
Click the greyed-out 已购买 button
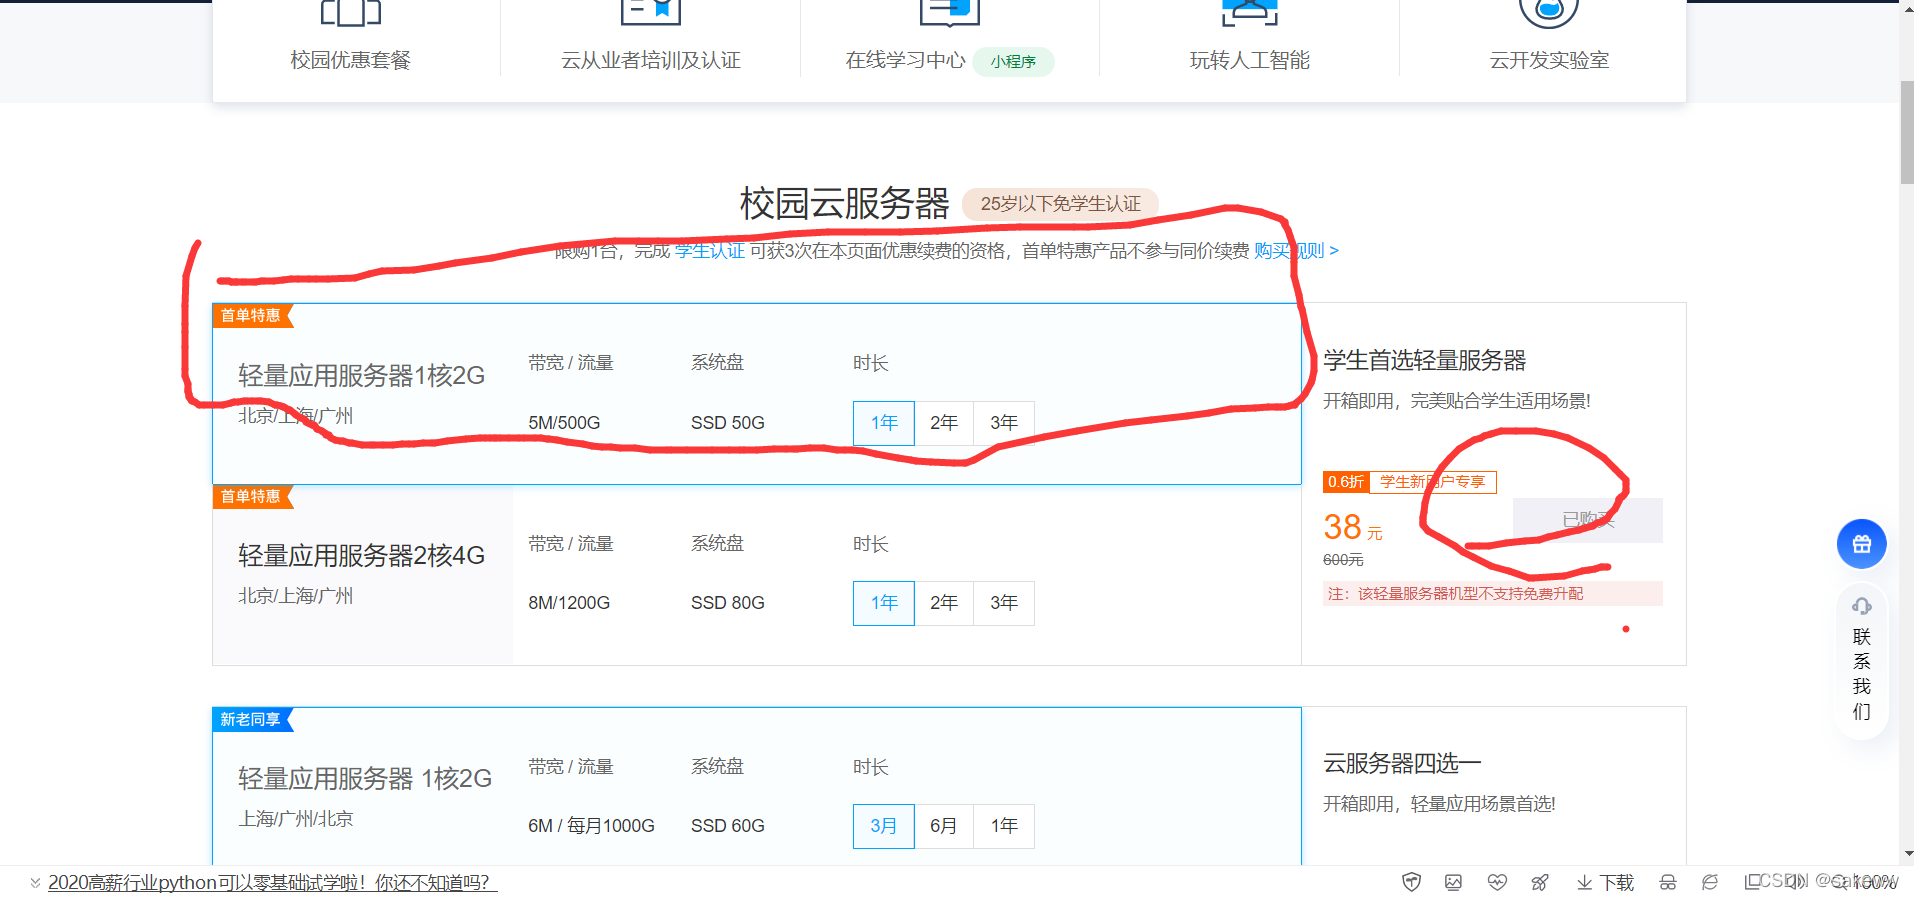1588,520
